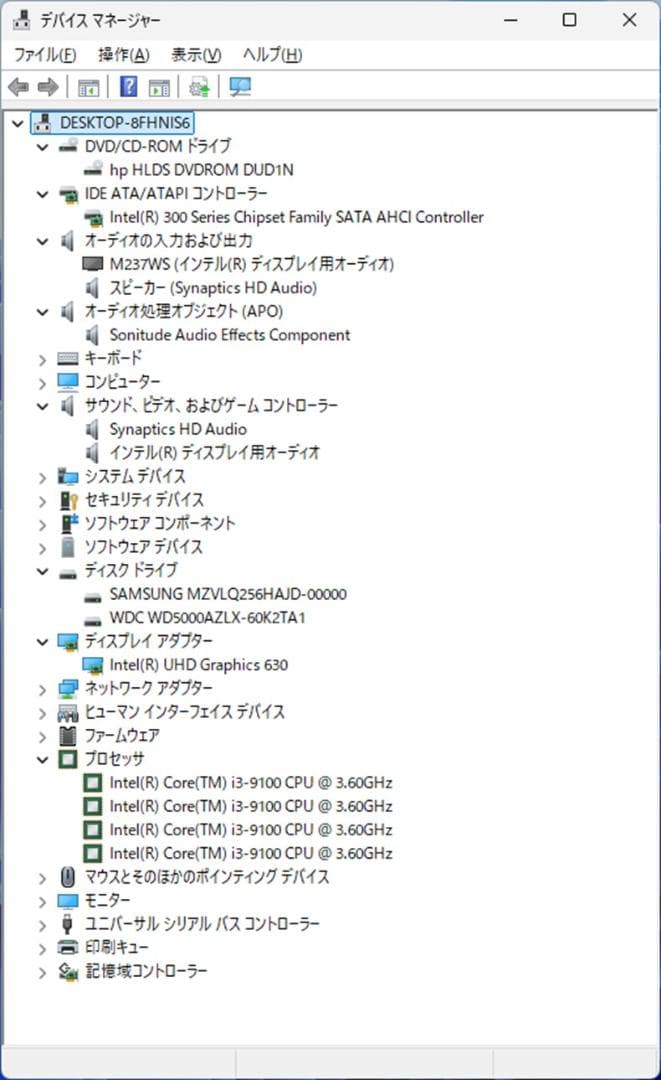Click the セキュリティ デバイス key icon
This screenshot has width=661, height=1080.
coord(67,499)
